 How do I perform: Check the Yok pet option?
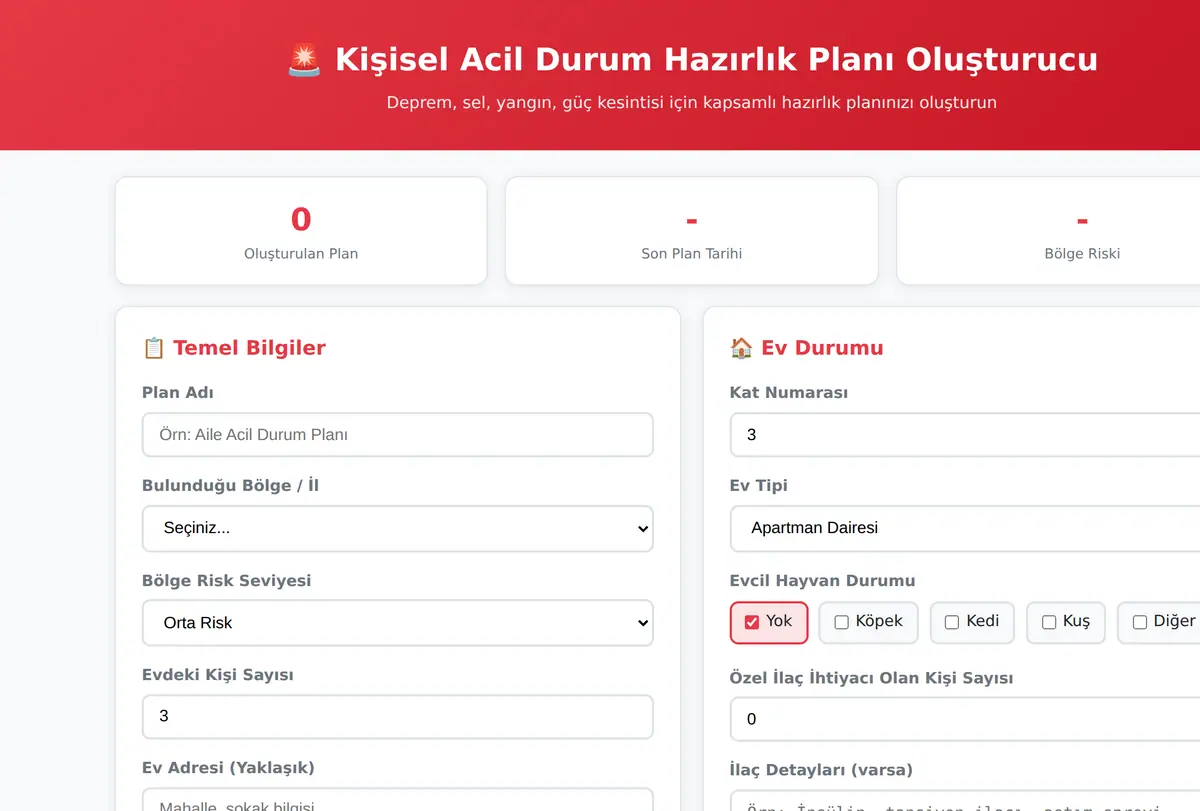pos(752,622)
